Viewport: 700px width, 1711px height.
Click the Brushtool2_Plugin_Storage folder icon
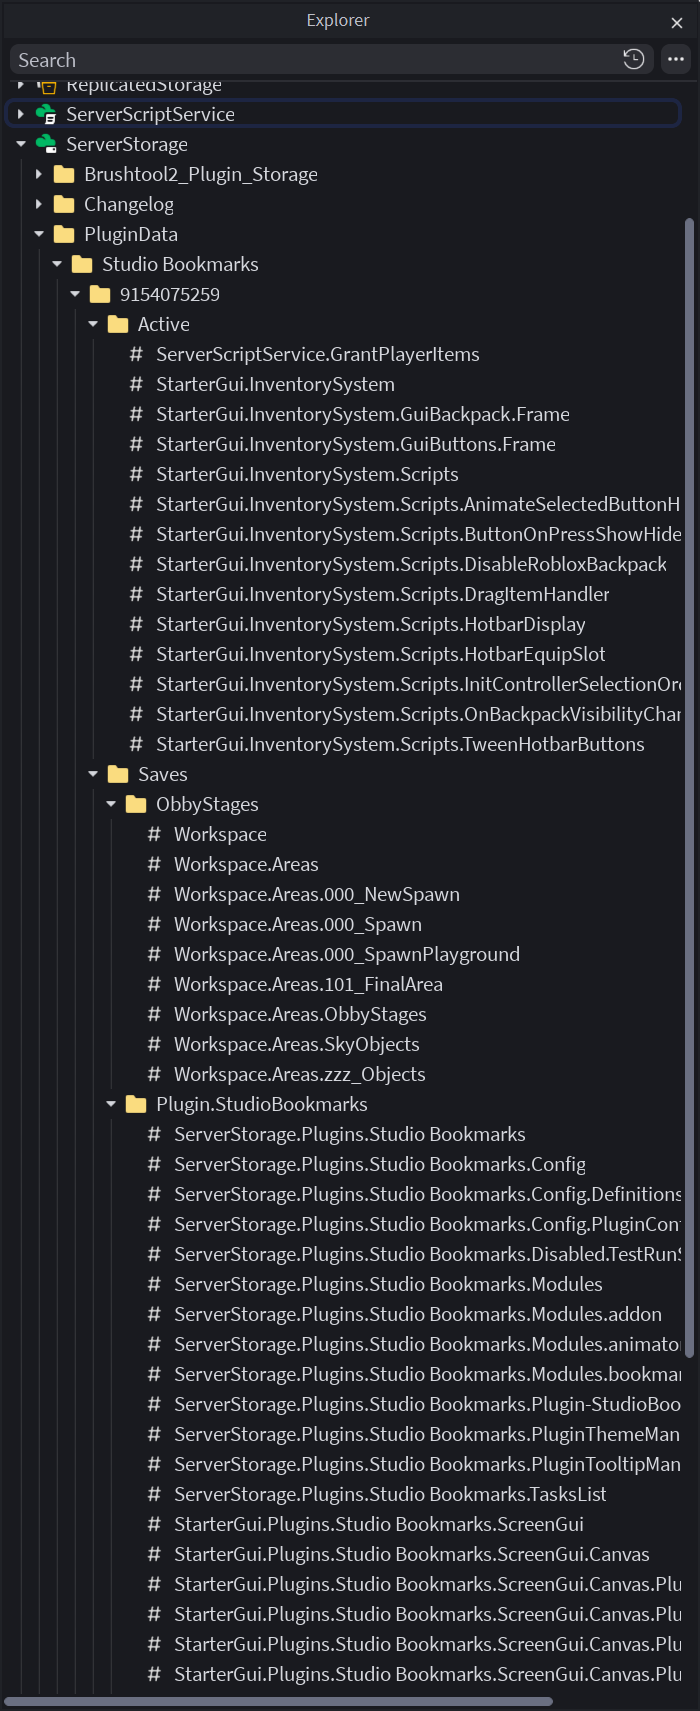[x=64, y=174]
